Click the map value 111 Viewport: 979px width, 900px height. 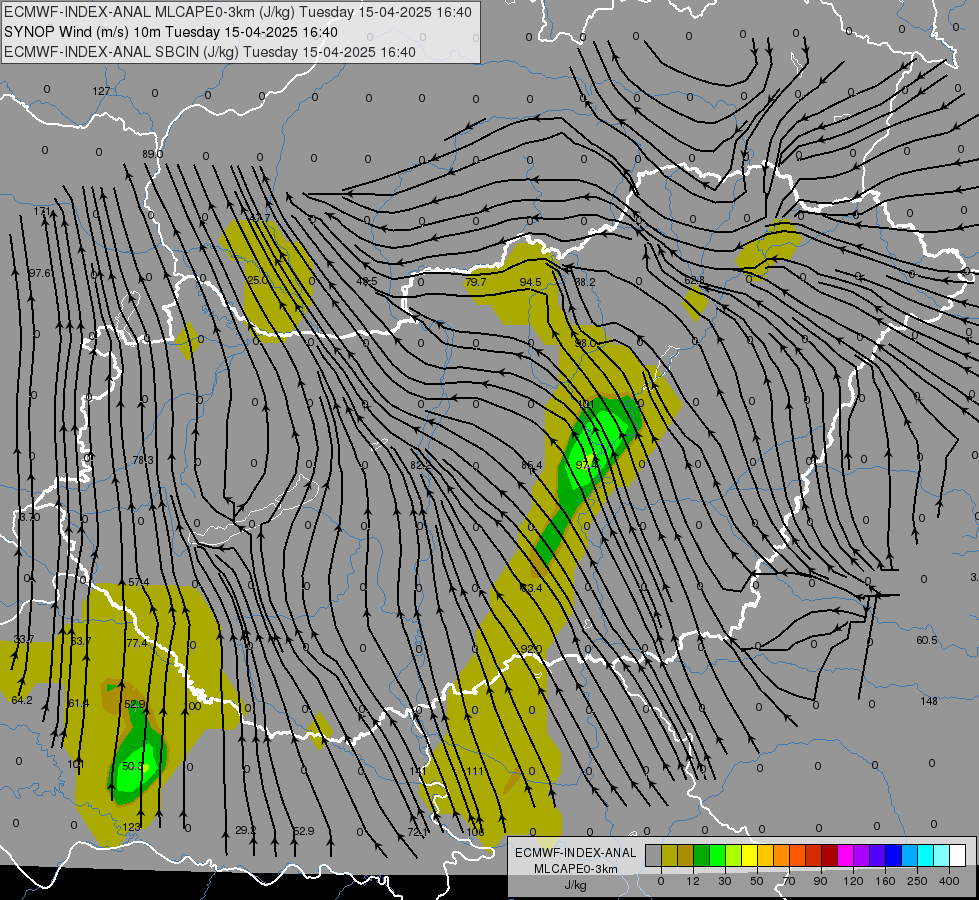pos(475,771)
